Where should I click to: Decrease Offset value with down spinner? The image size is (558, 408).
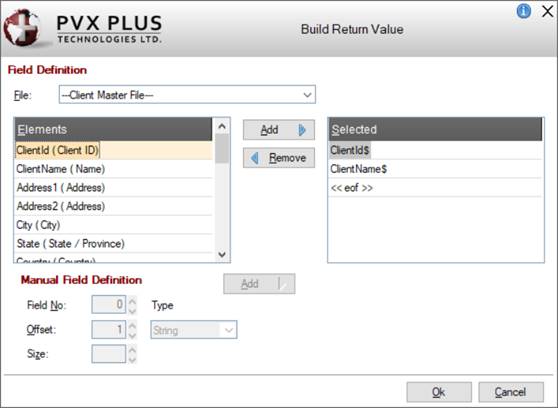click(x=132, y=335)
